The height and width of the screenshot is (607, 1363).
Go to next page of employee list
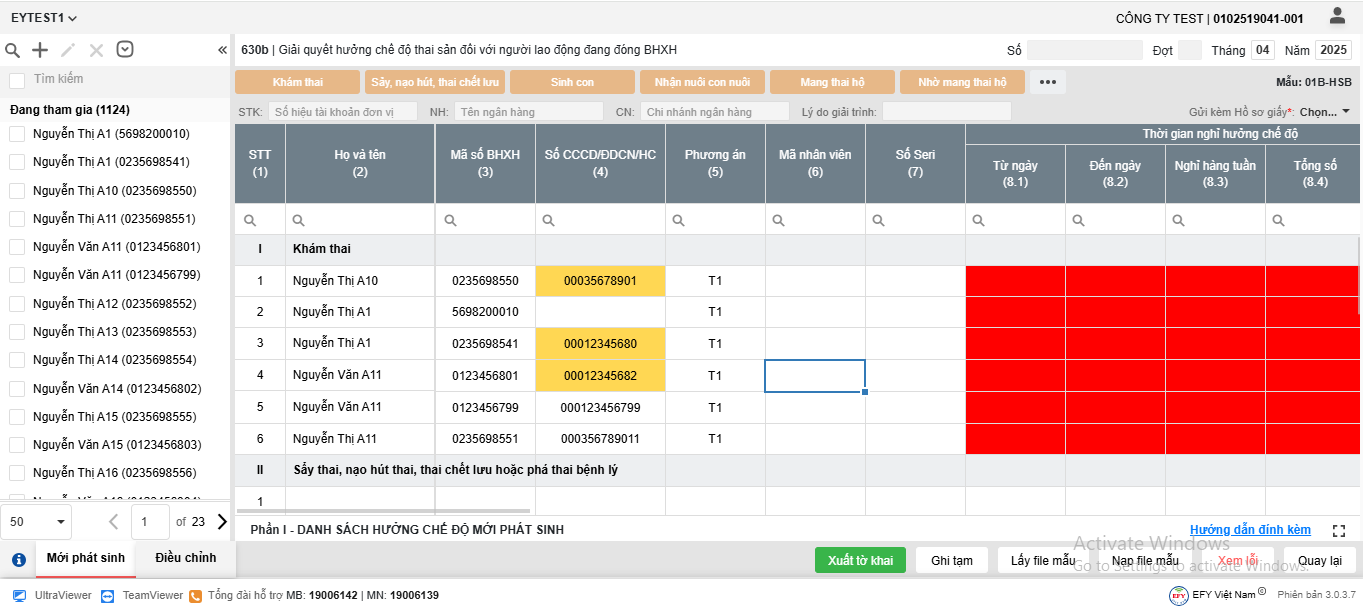click(x=222, y=521)
